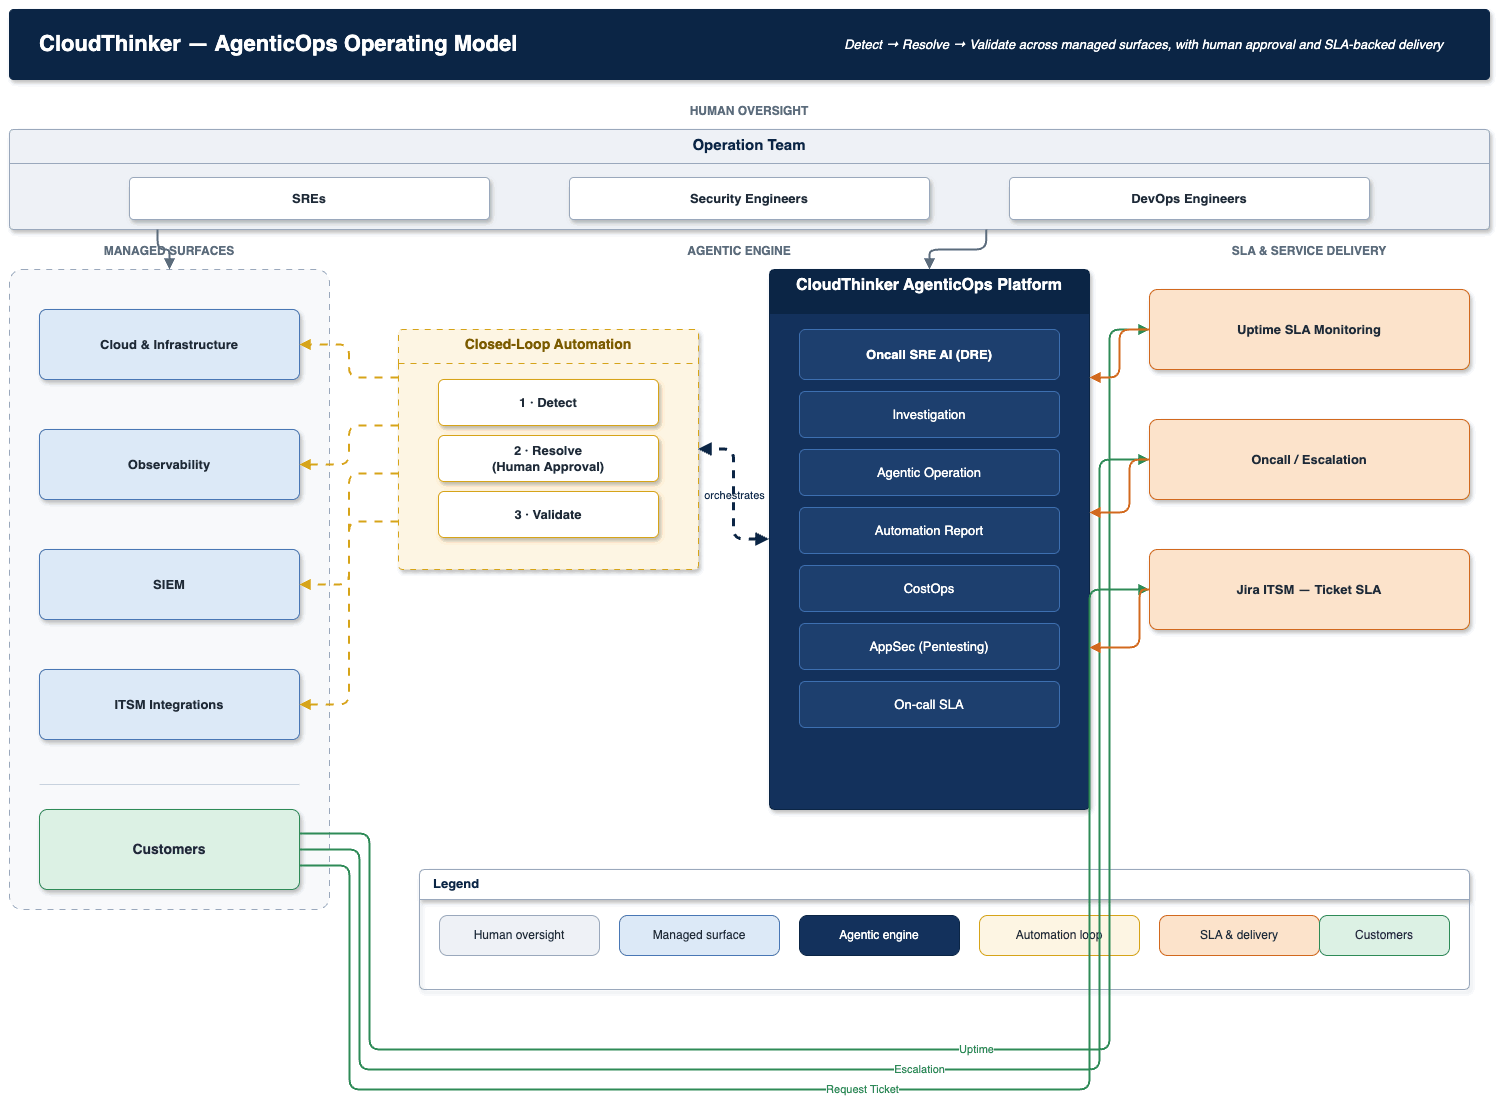1503x1104 pixels.
Task: Select the "SLA & SERVICE DELIVERY" section heading
Action: 1309,251
